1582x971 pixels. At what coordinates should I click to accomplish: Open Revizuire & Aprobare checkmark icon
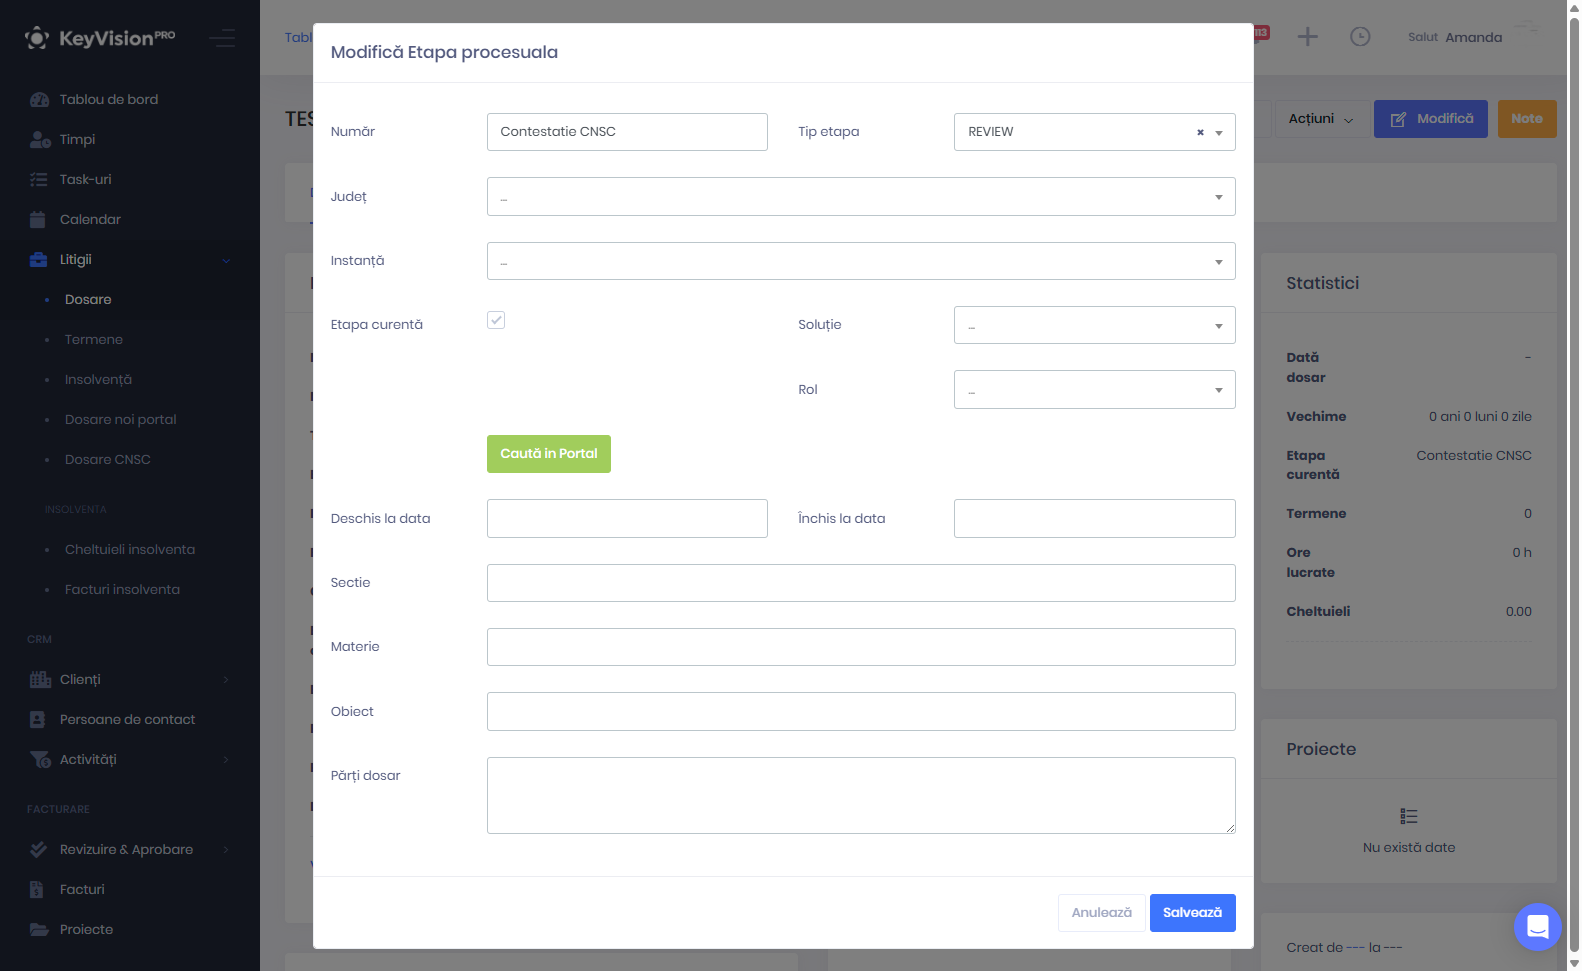(39, 849)
